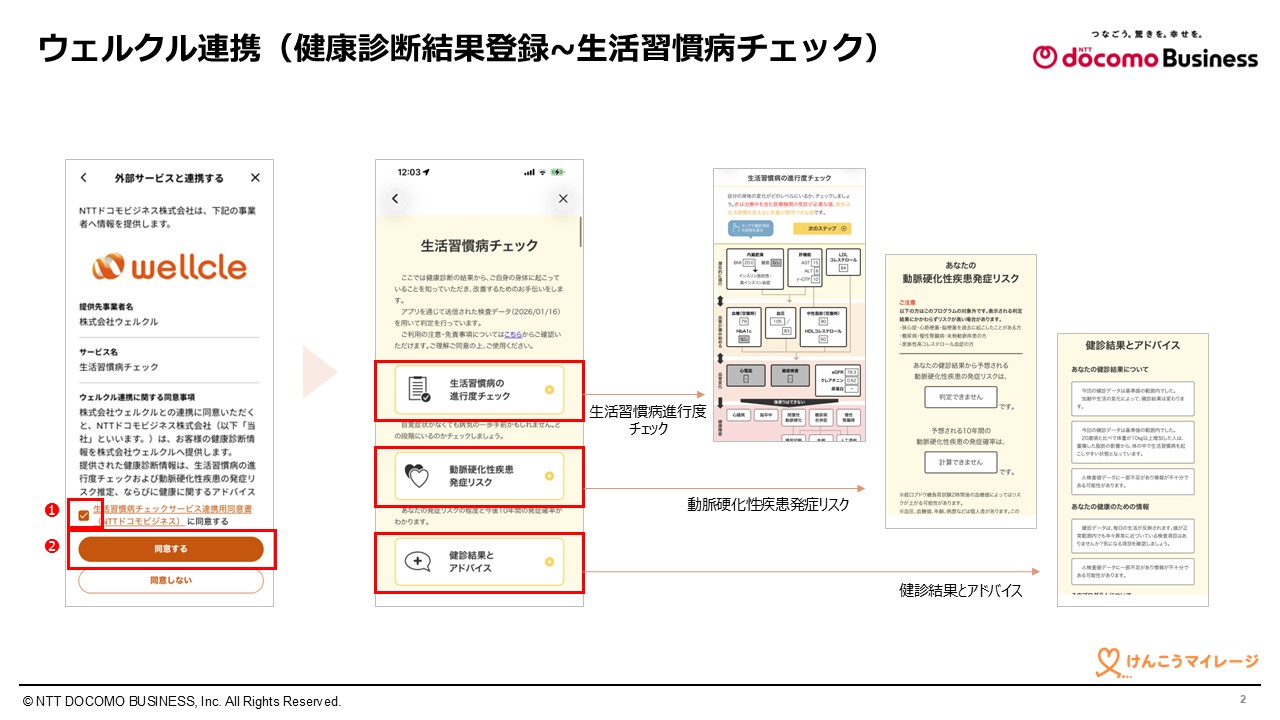Click the 生活習慣病の進行度チェック screen title
Image resolution: width=1280 pixels, height=720 pixels.
(790, 178)
